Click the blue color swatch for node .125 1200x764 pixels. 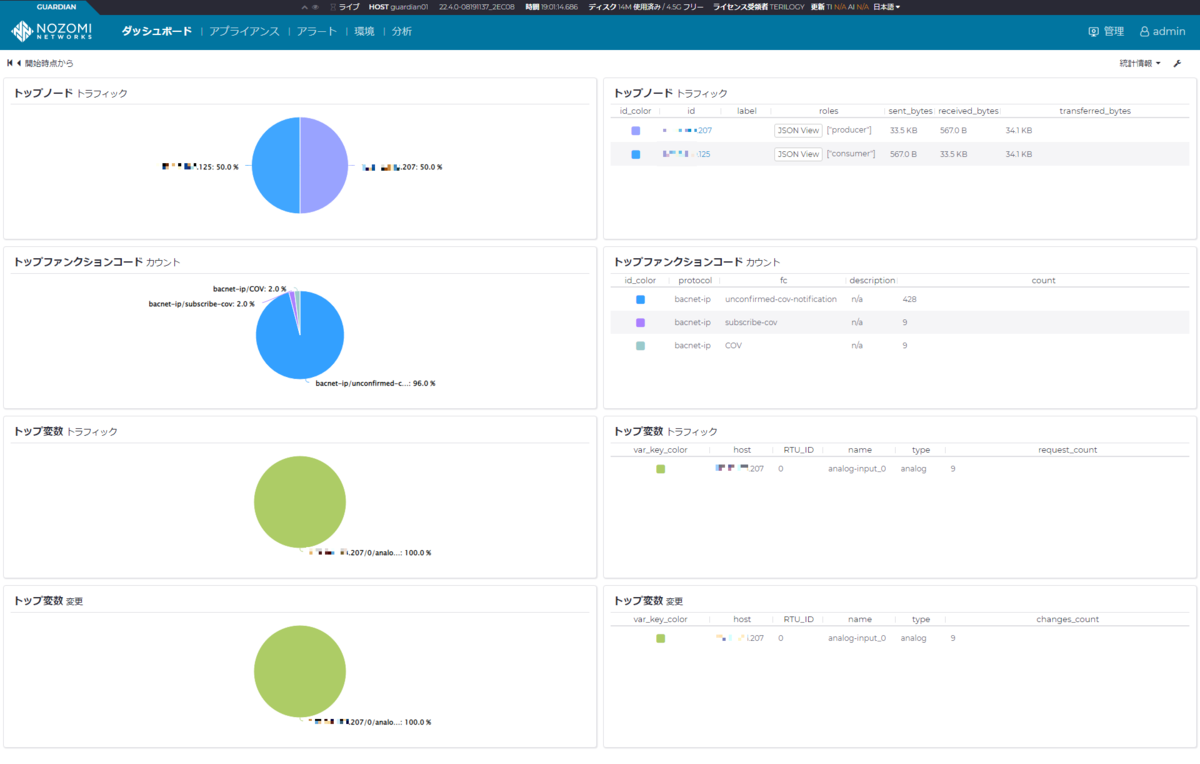coord(636,154)
